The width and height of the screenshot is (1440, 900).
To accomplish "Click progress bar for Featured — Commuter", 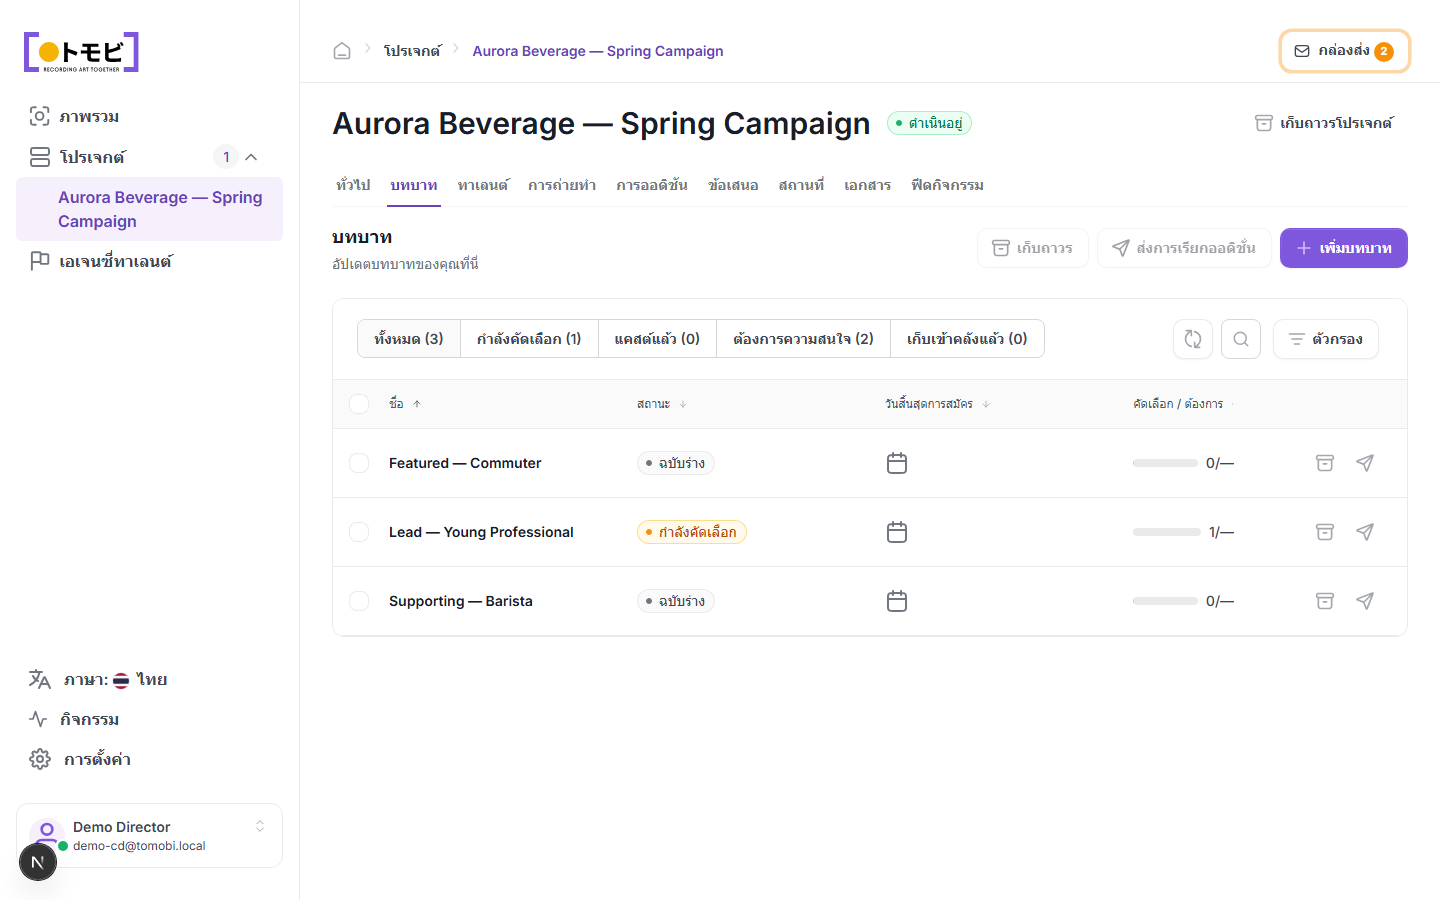I will coord(1165,463).
